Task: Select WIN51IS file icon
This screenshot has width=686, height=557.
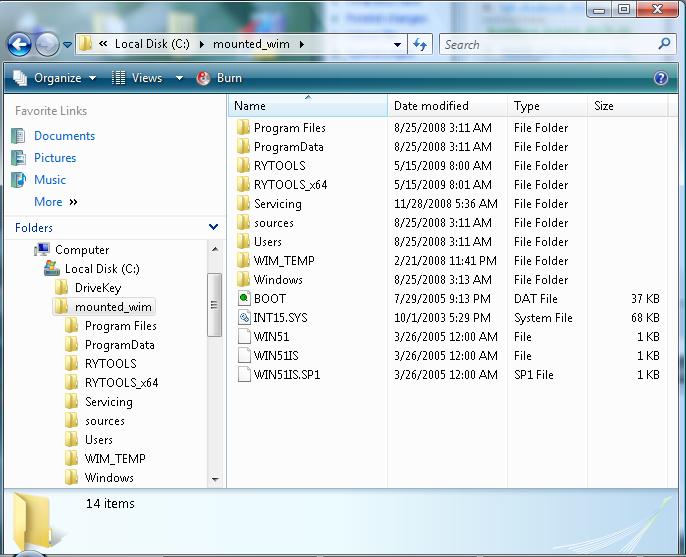Action: pos(244,356)
